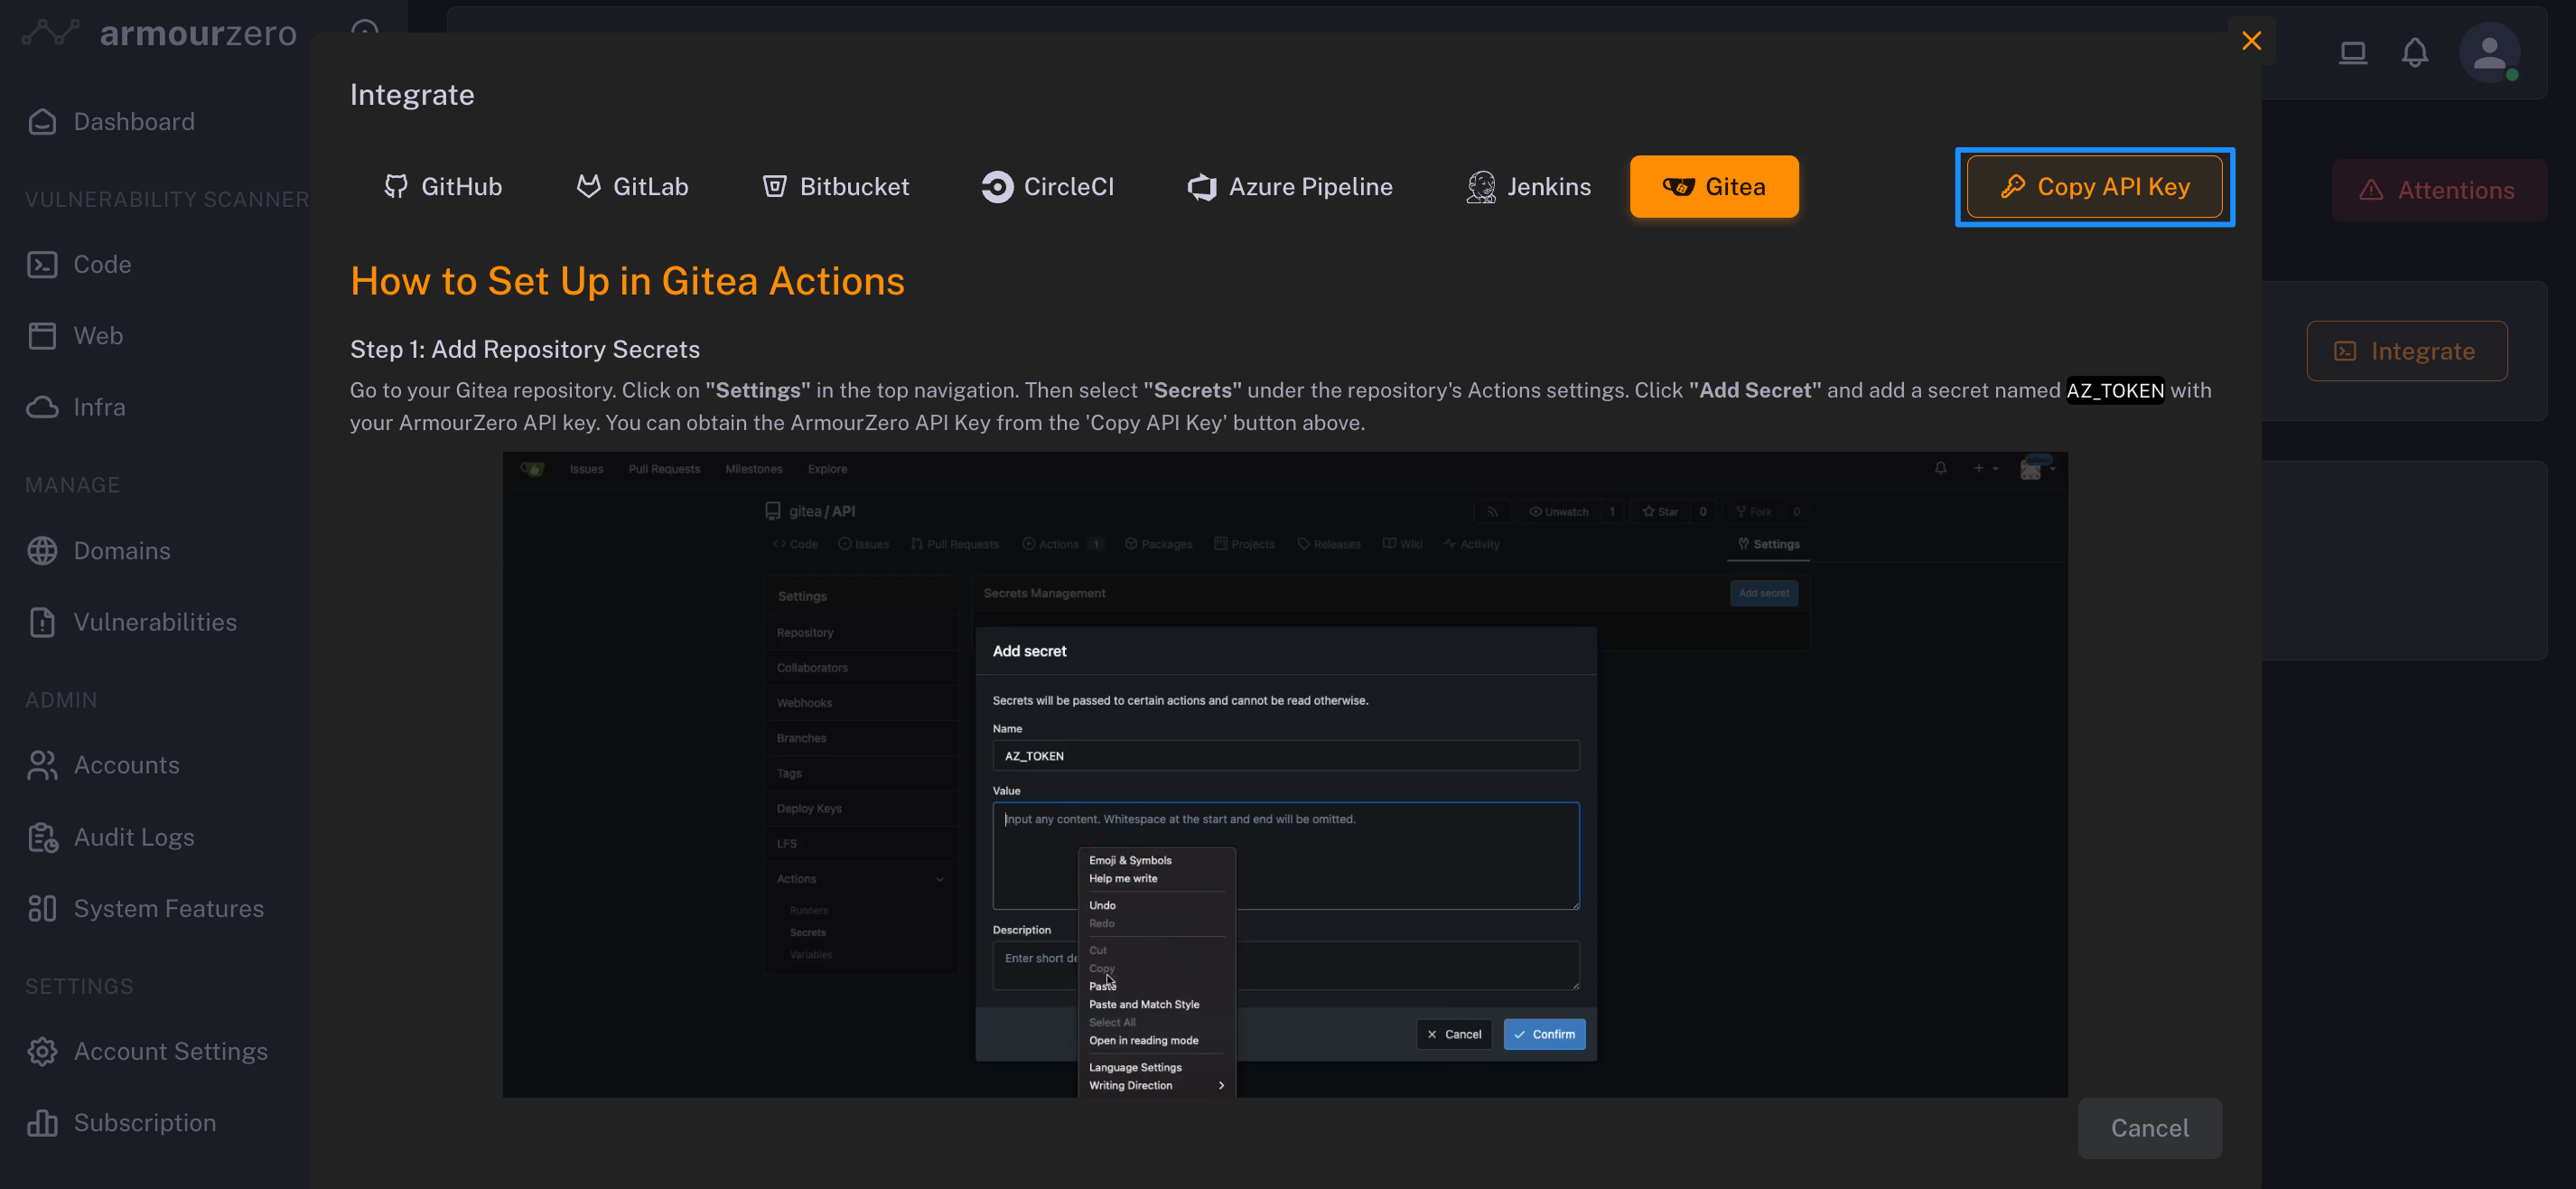Image resolution: width=2576 pixels, height=1189 pixels.
Task: Open the Web scanner page
Action: tap(98, 336)
